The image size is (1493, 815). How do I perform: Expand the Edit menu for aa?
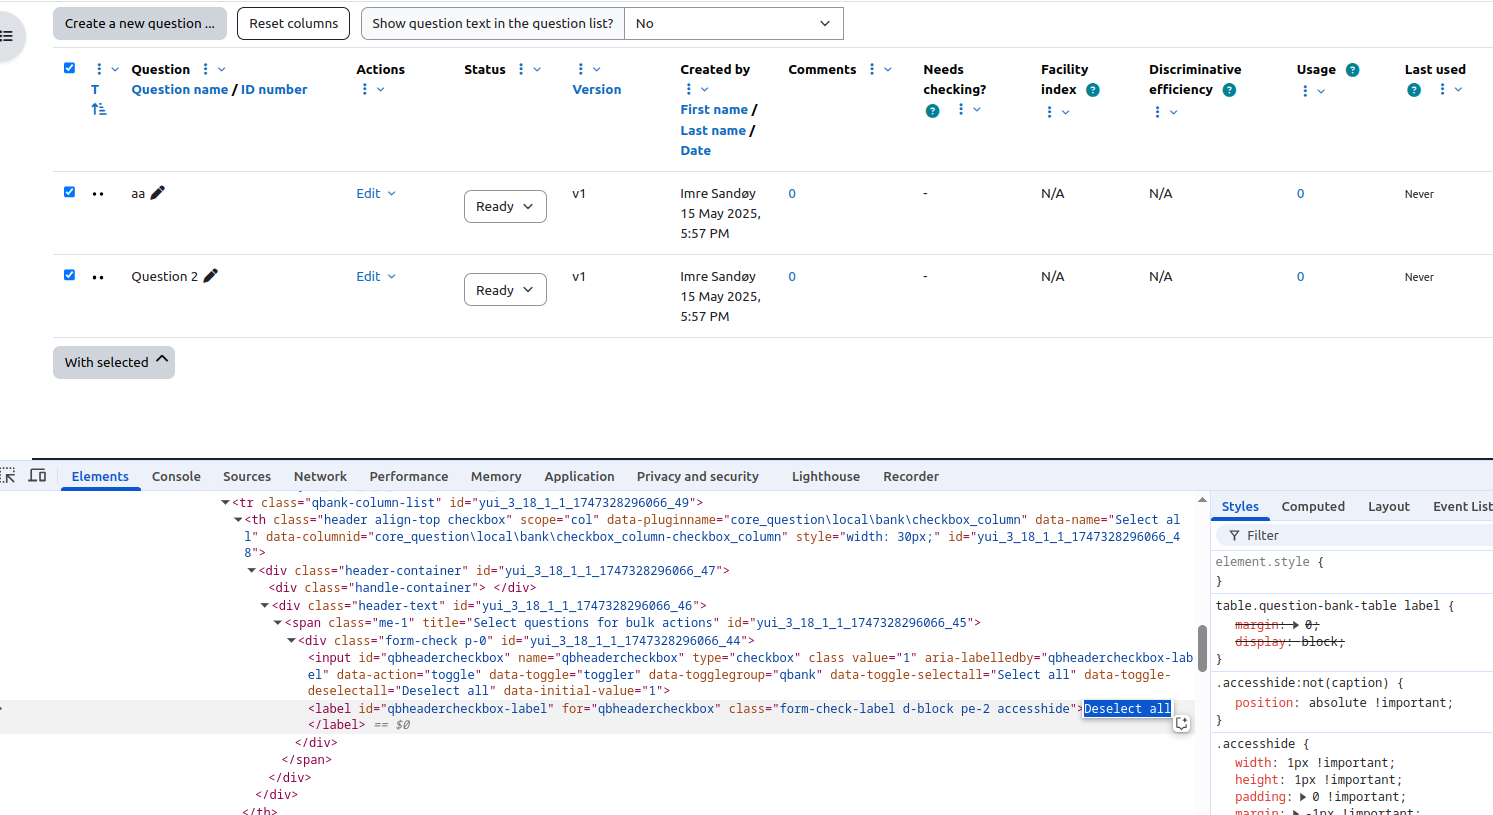click(x=376, y=194)
